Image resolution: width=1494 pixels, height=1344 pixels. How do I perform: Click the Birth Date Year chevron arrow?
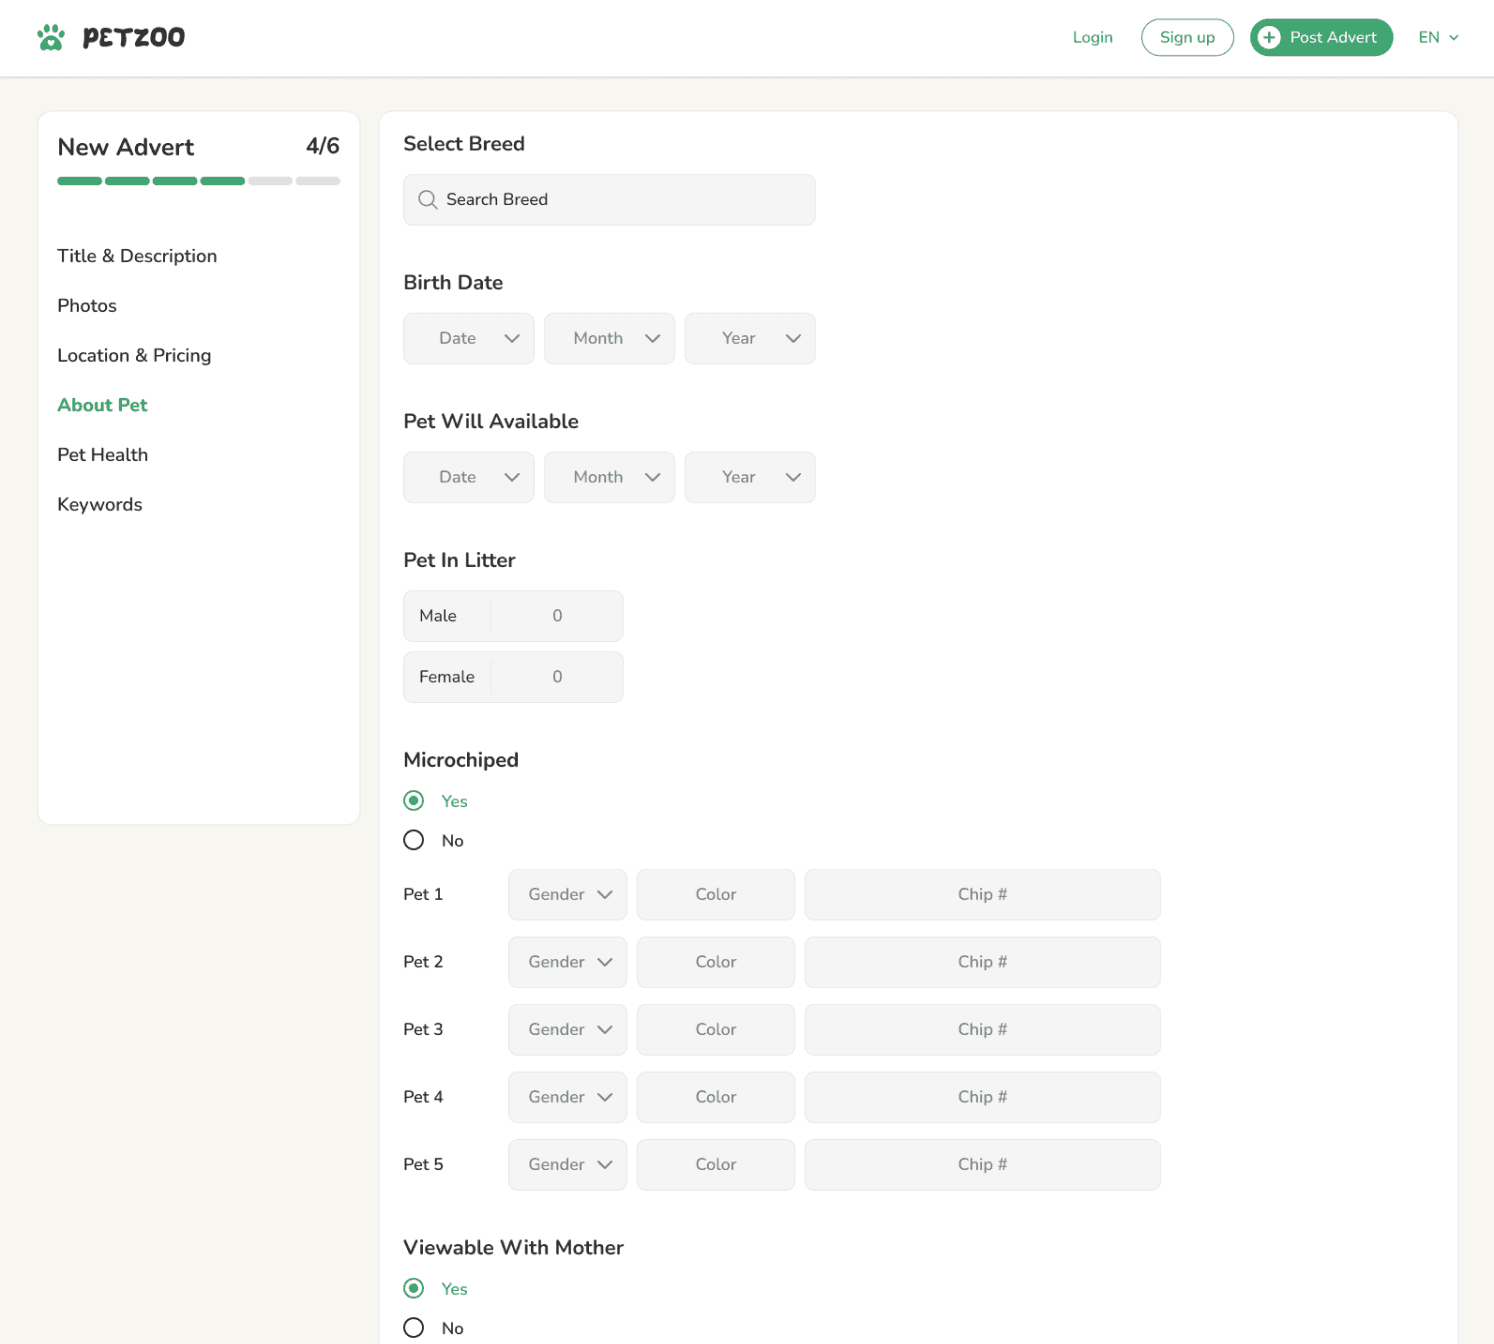(793, 339)
